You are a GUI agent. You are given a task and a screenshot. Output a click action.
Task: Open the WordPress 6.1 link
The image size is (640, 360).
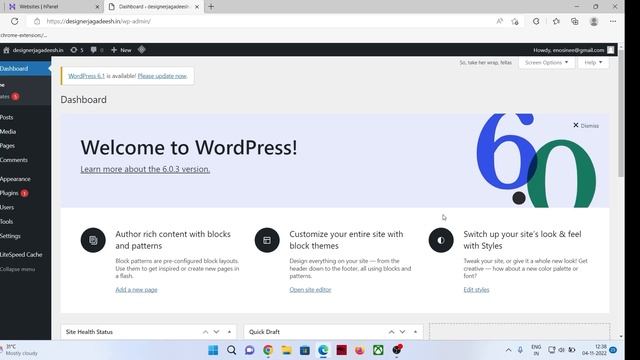tap(87, 76)
